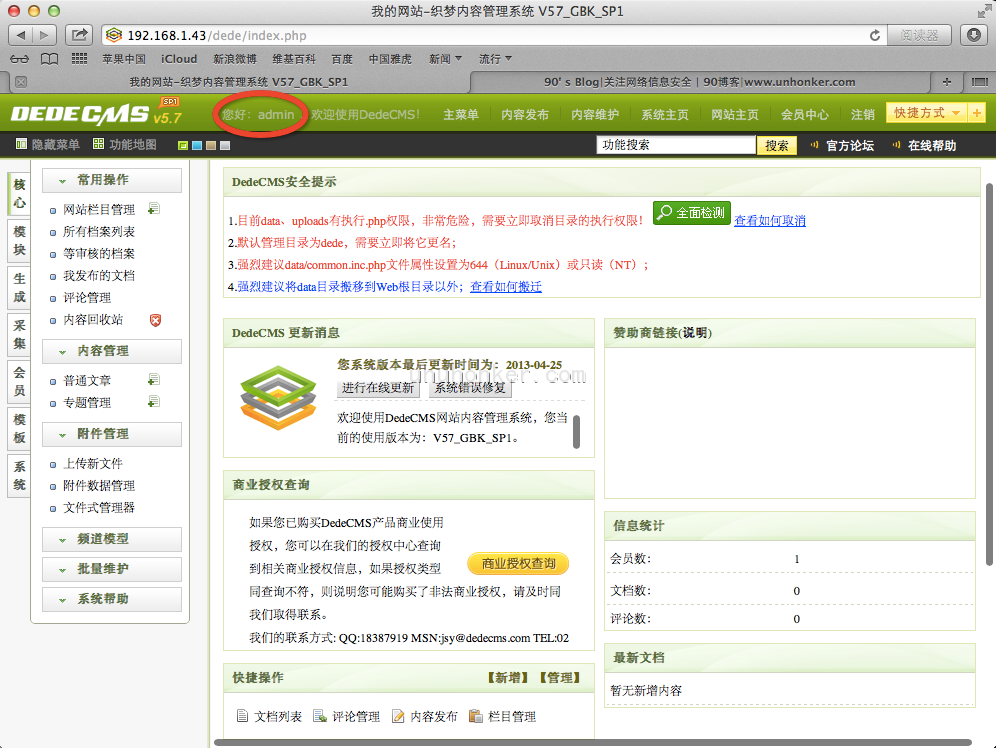Click the add icon next to 专题管理
The height and width of the screenshot is (748, 996).
[154, 402]
